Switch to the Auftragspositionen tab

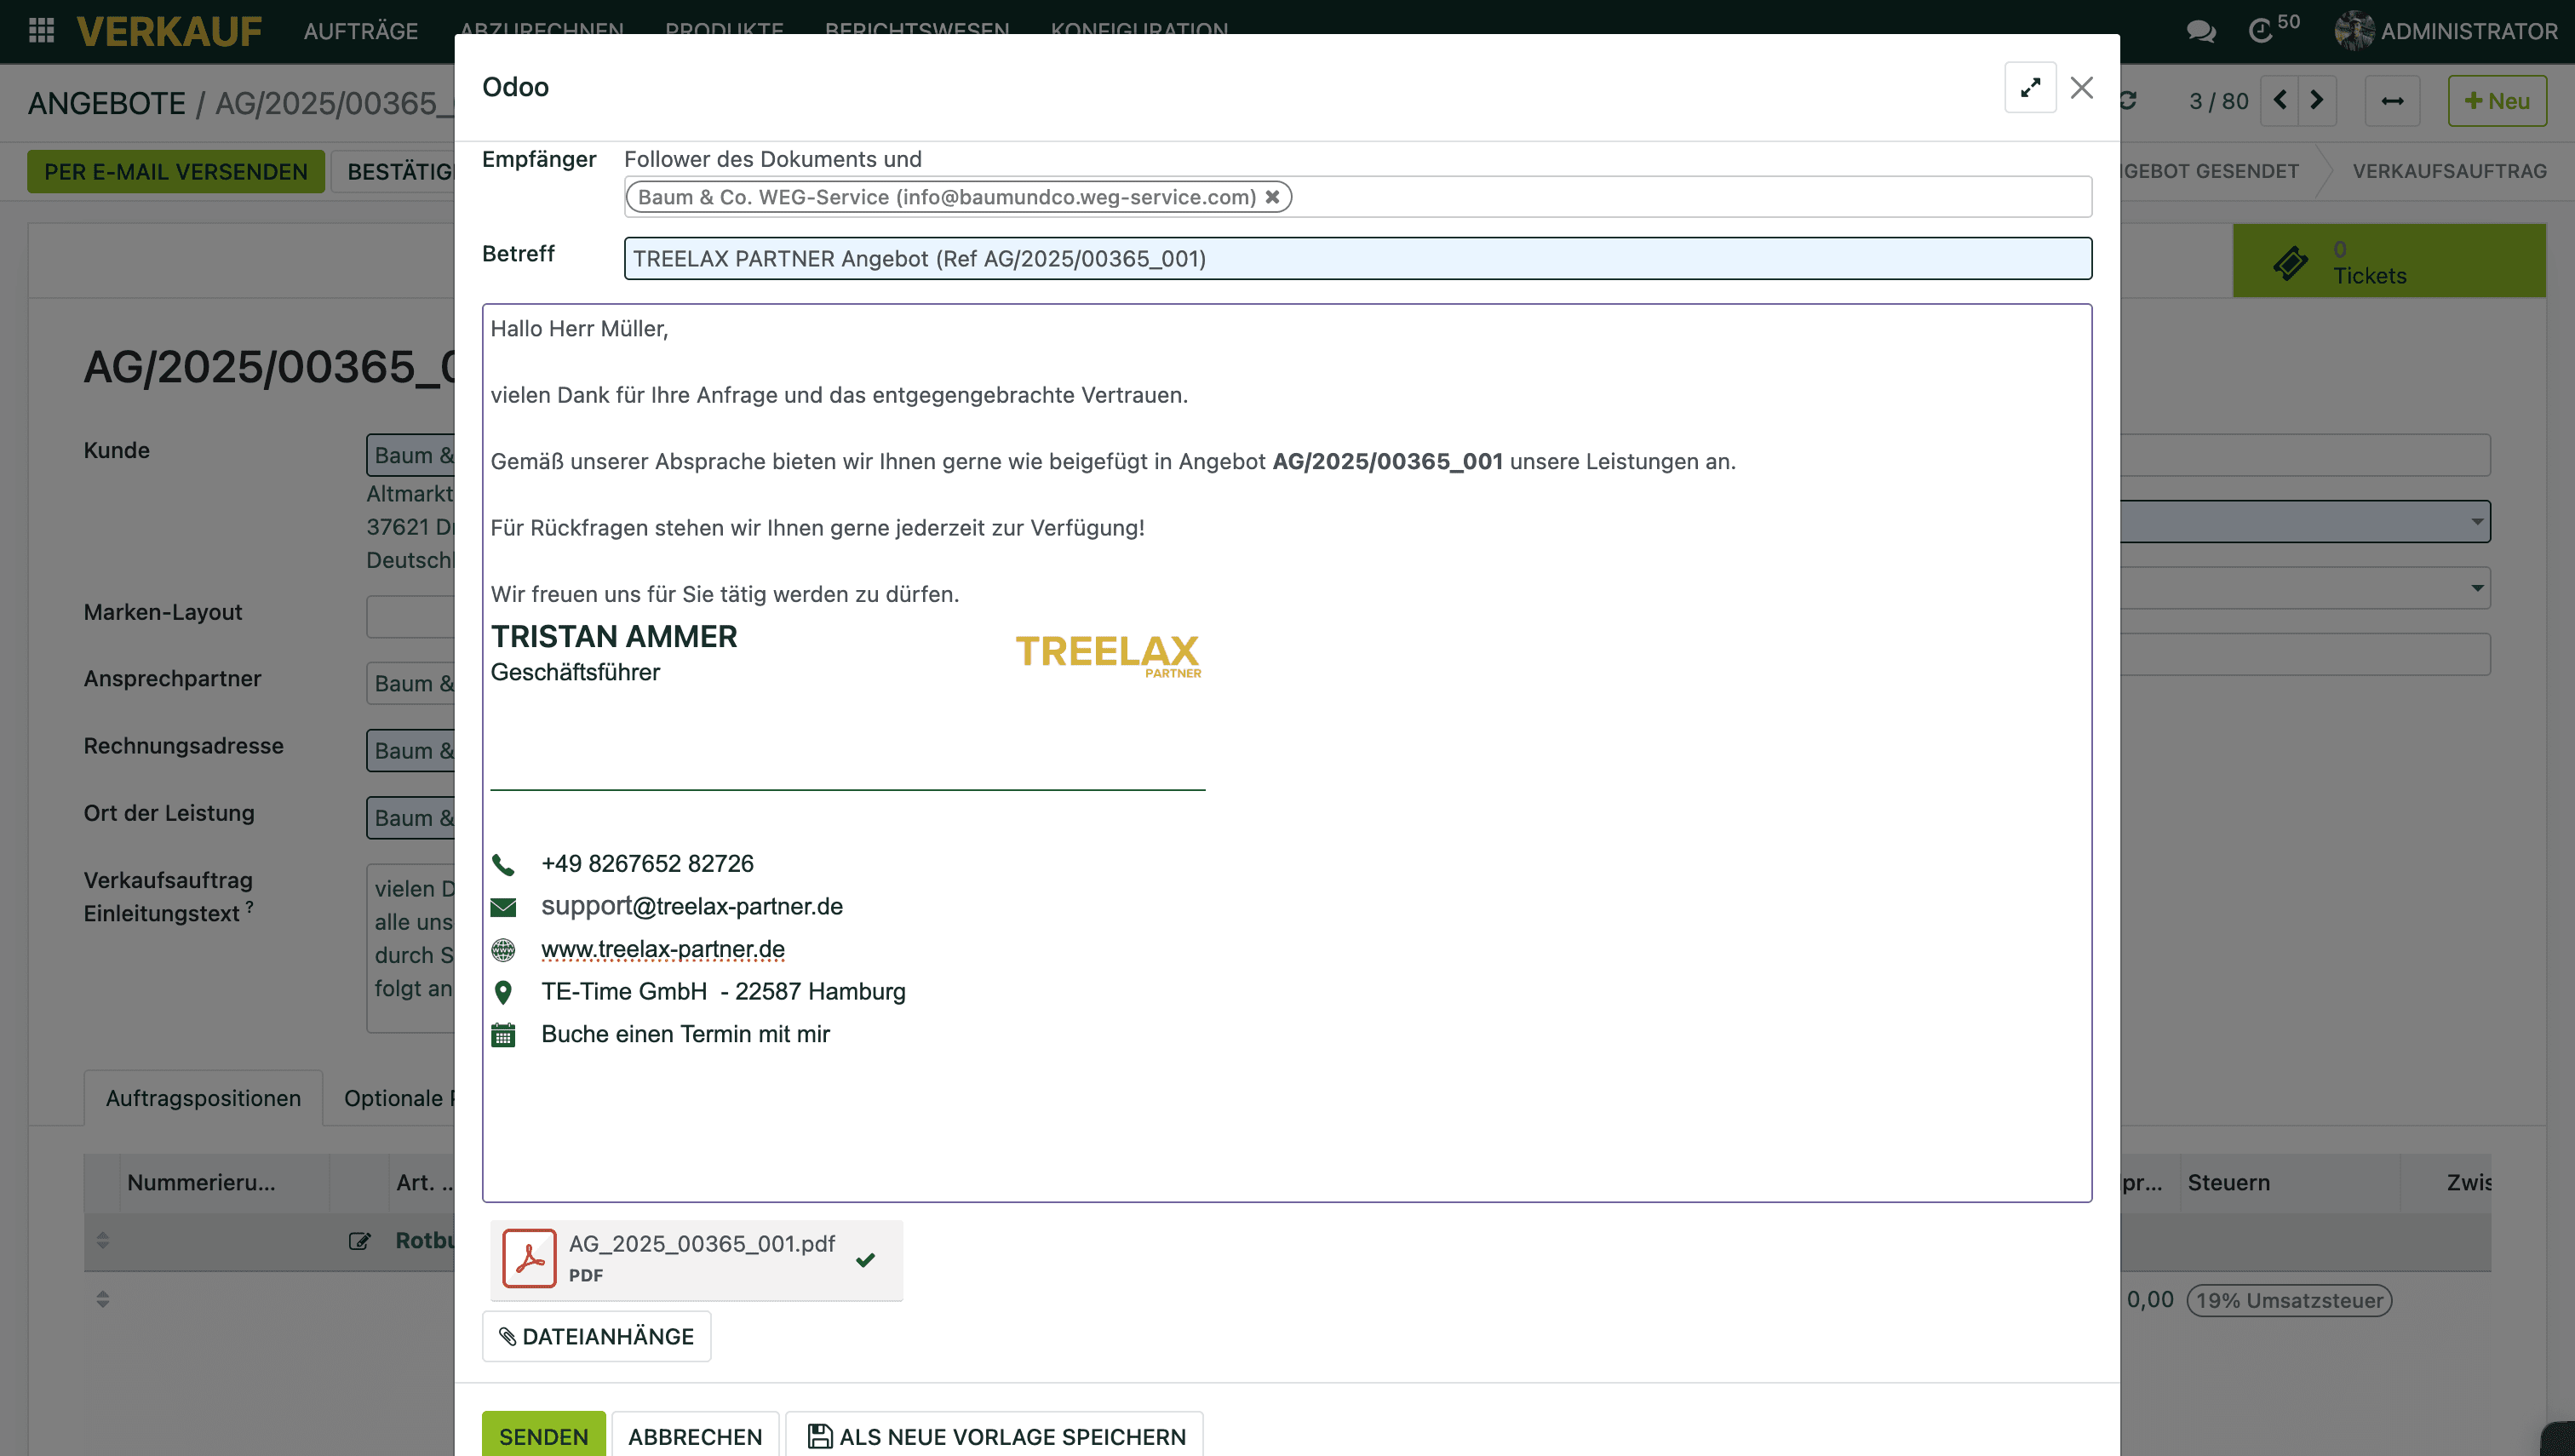click(x=203, y=1098)
